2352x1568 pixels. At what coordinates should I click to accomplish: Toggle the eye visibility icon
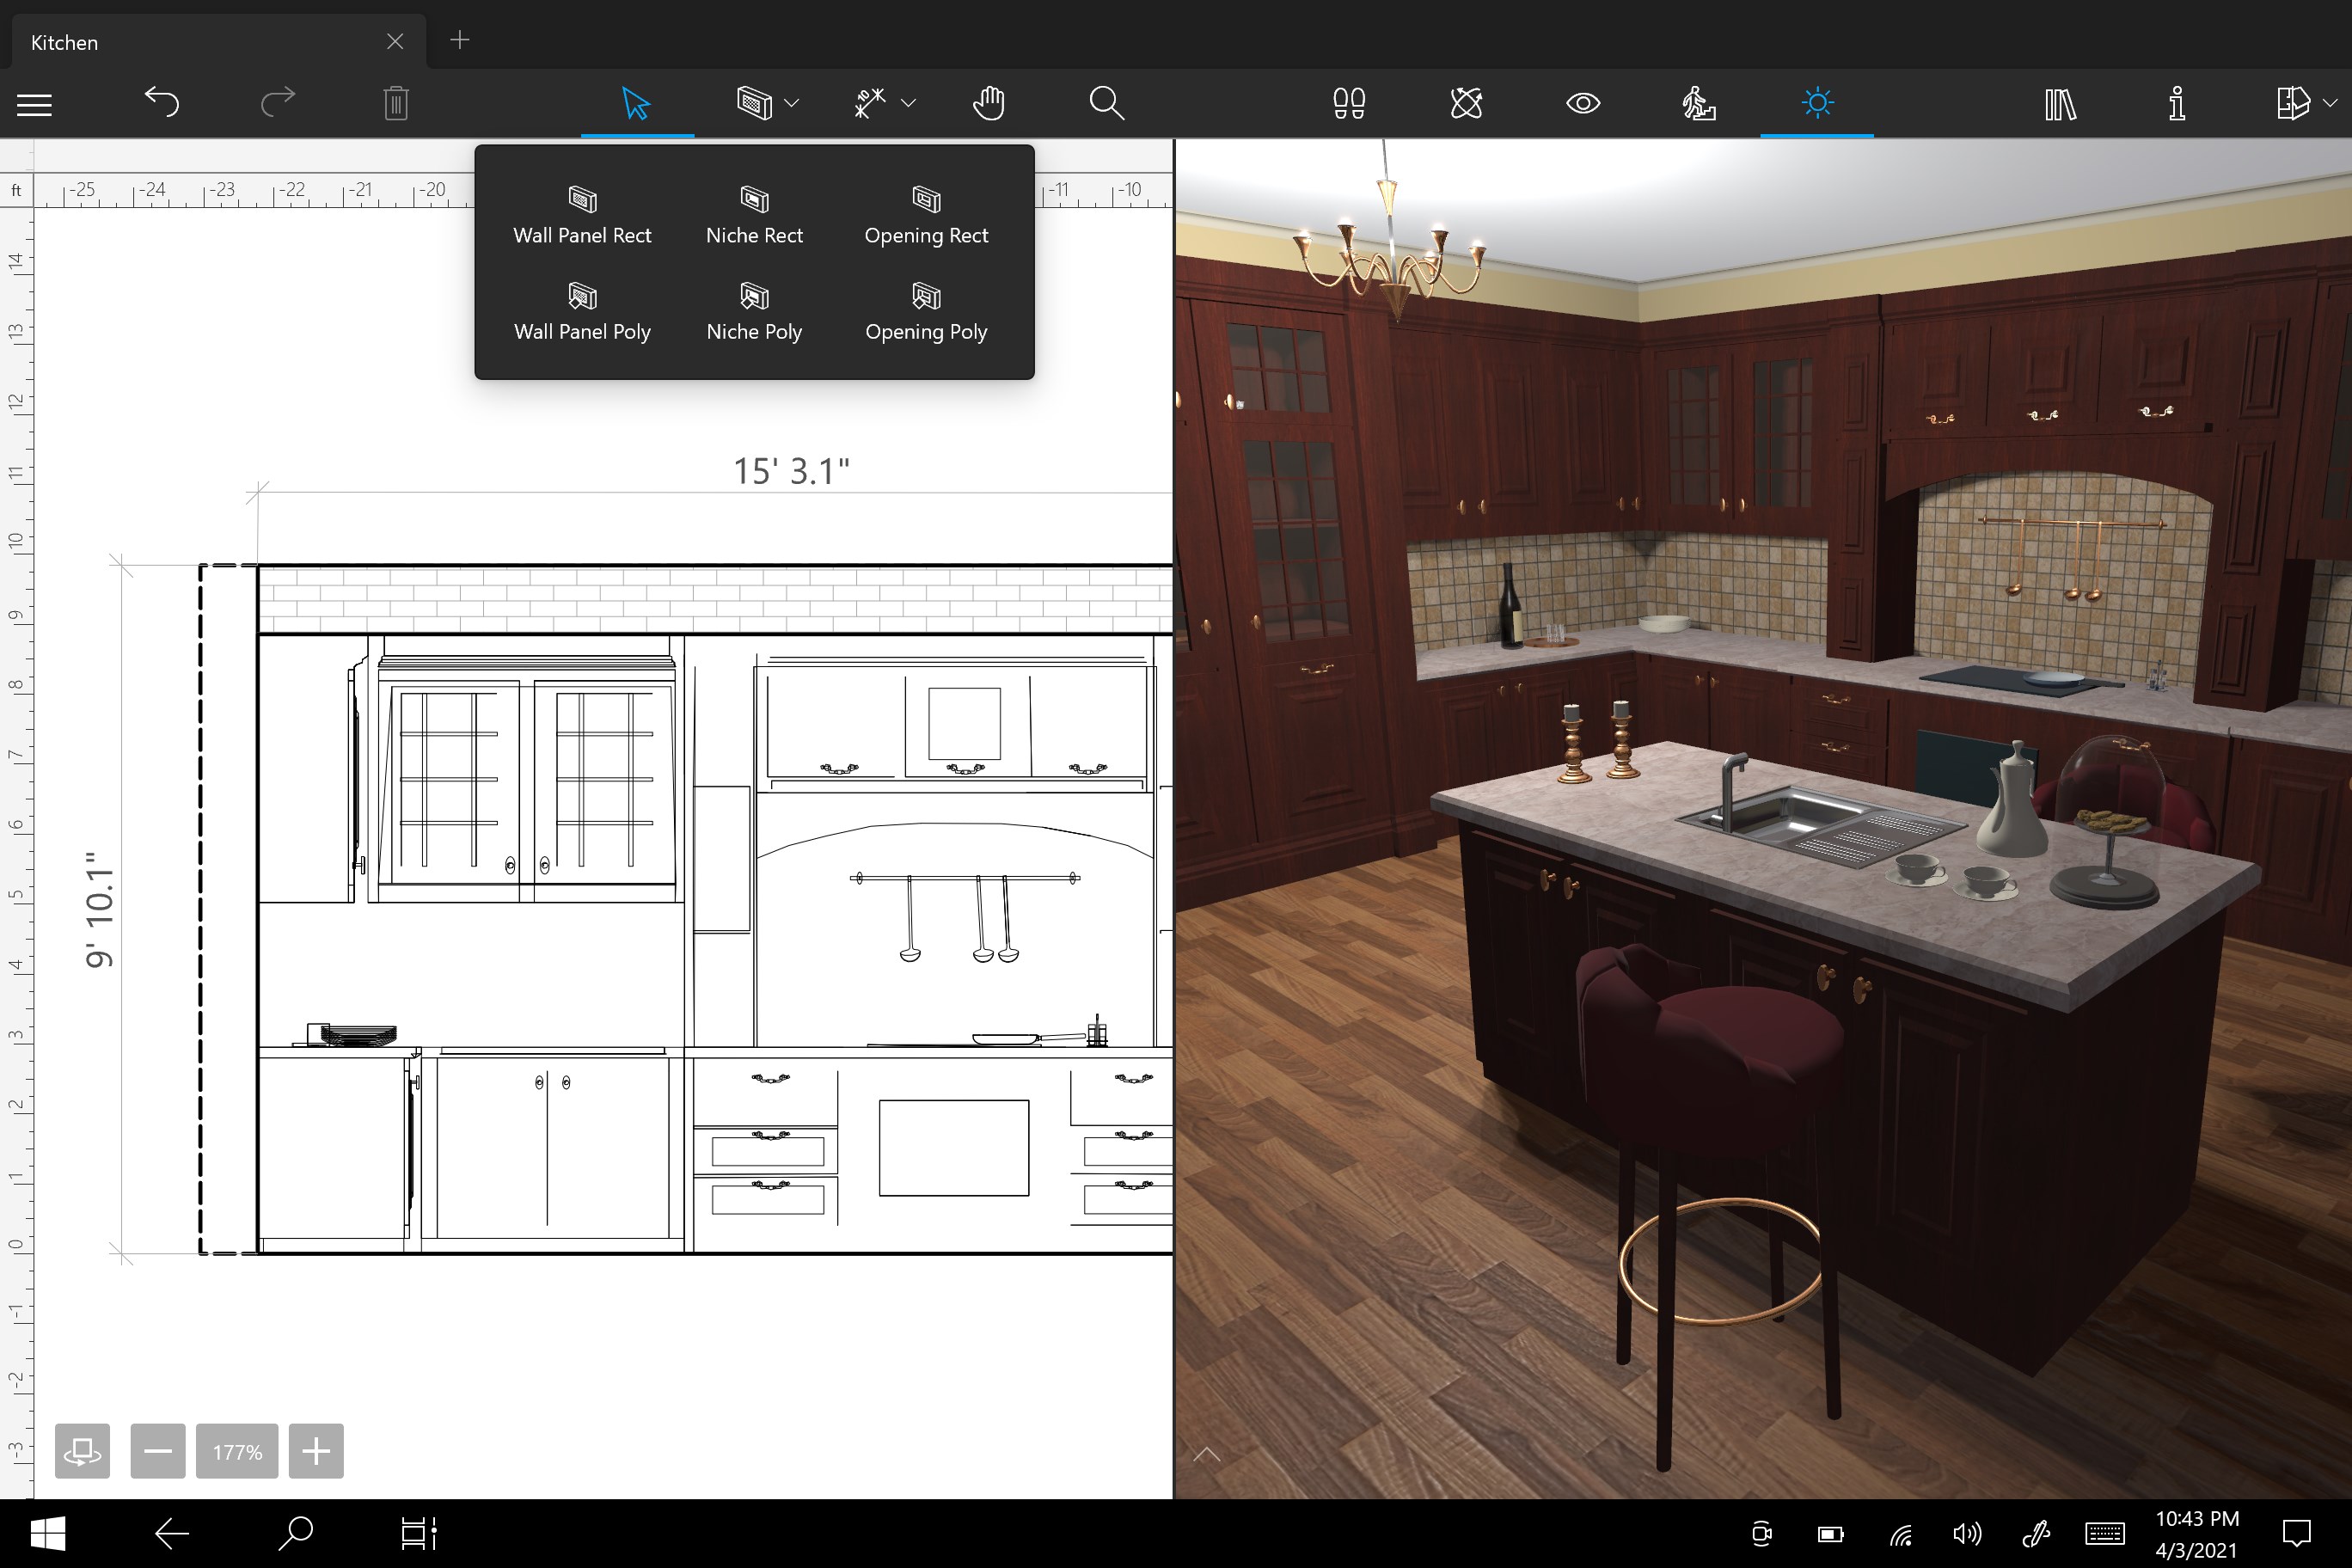(1583, 103)
